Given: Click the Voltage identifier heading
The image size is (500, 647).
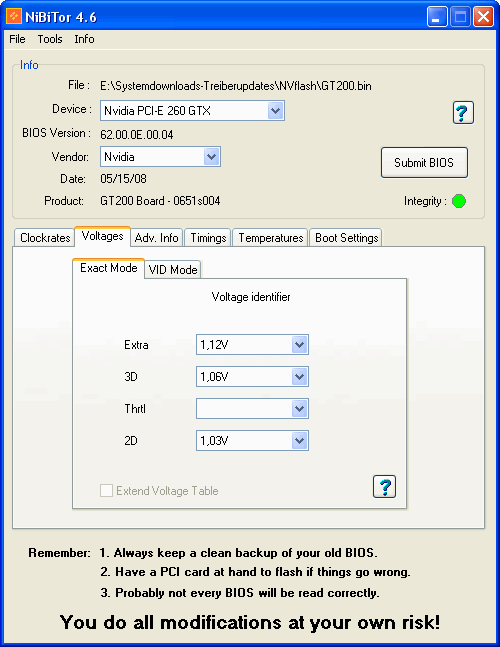Looking at the screenshot, I should point(251,297).
